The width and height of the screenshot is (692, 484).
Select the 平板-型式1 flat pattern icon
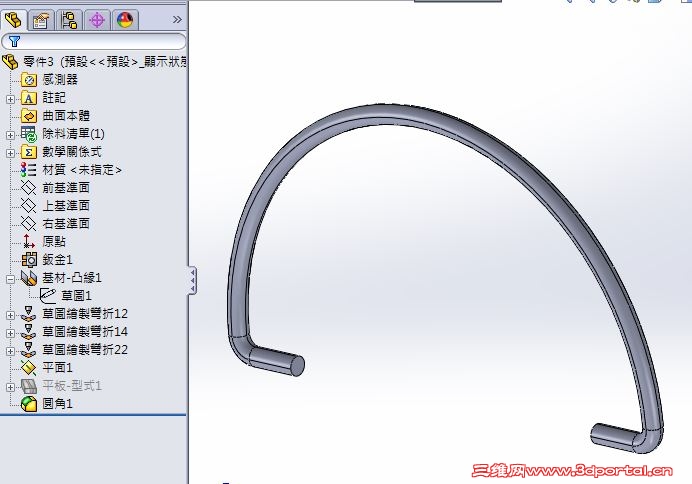click(x=29, y=386)
